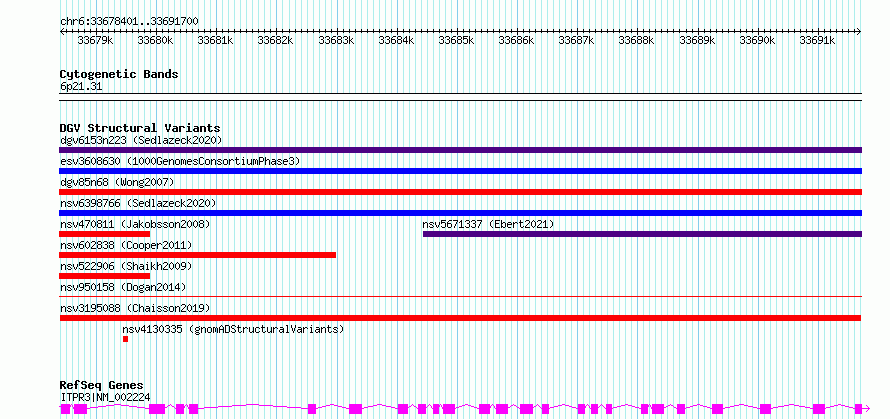
Task: Click the 33681k ruler tick label
Action: 215,40
